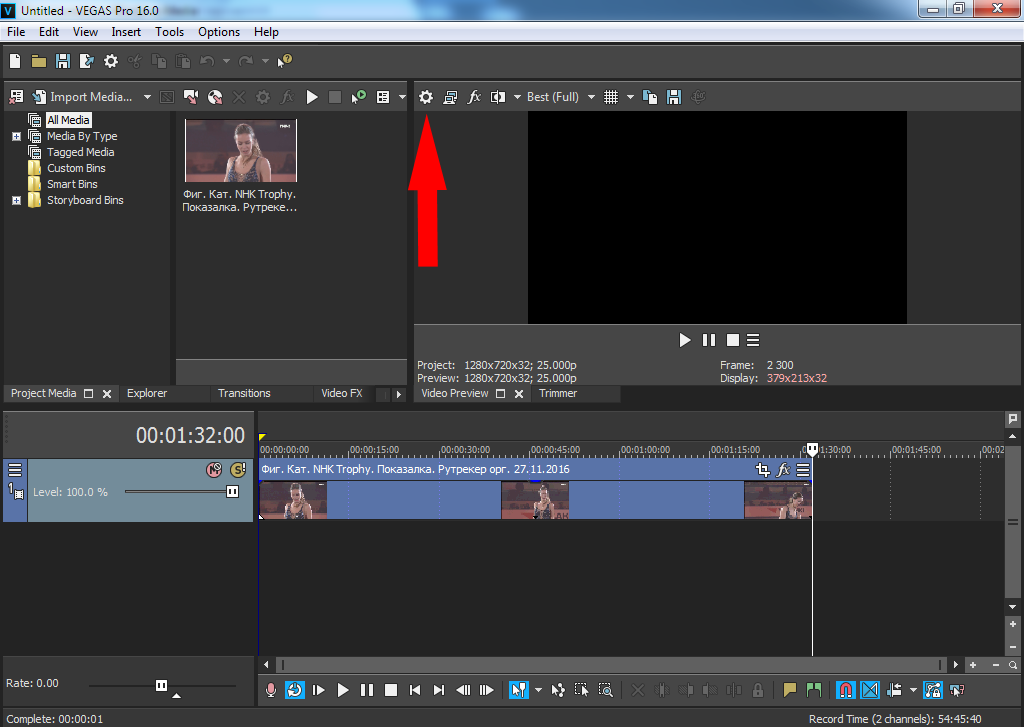Viewport: 1024px width, 727px height.
Task: Click the Import Media button
Action: click(x=82, y=97)
